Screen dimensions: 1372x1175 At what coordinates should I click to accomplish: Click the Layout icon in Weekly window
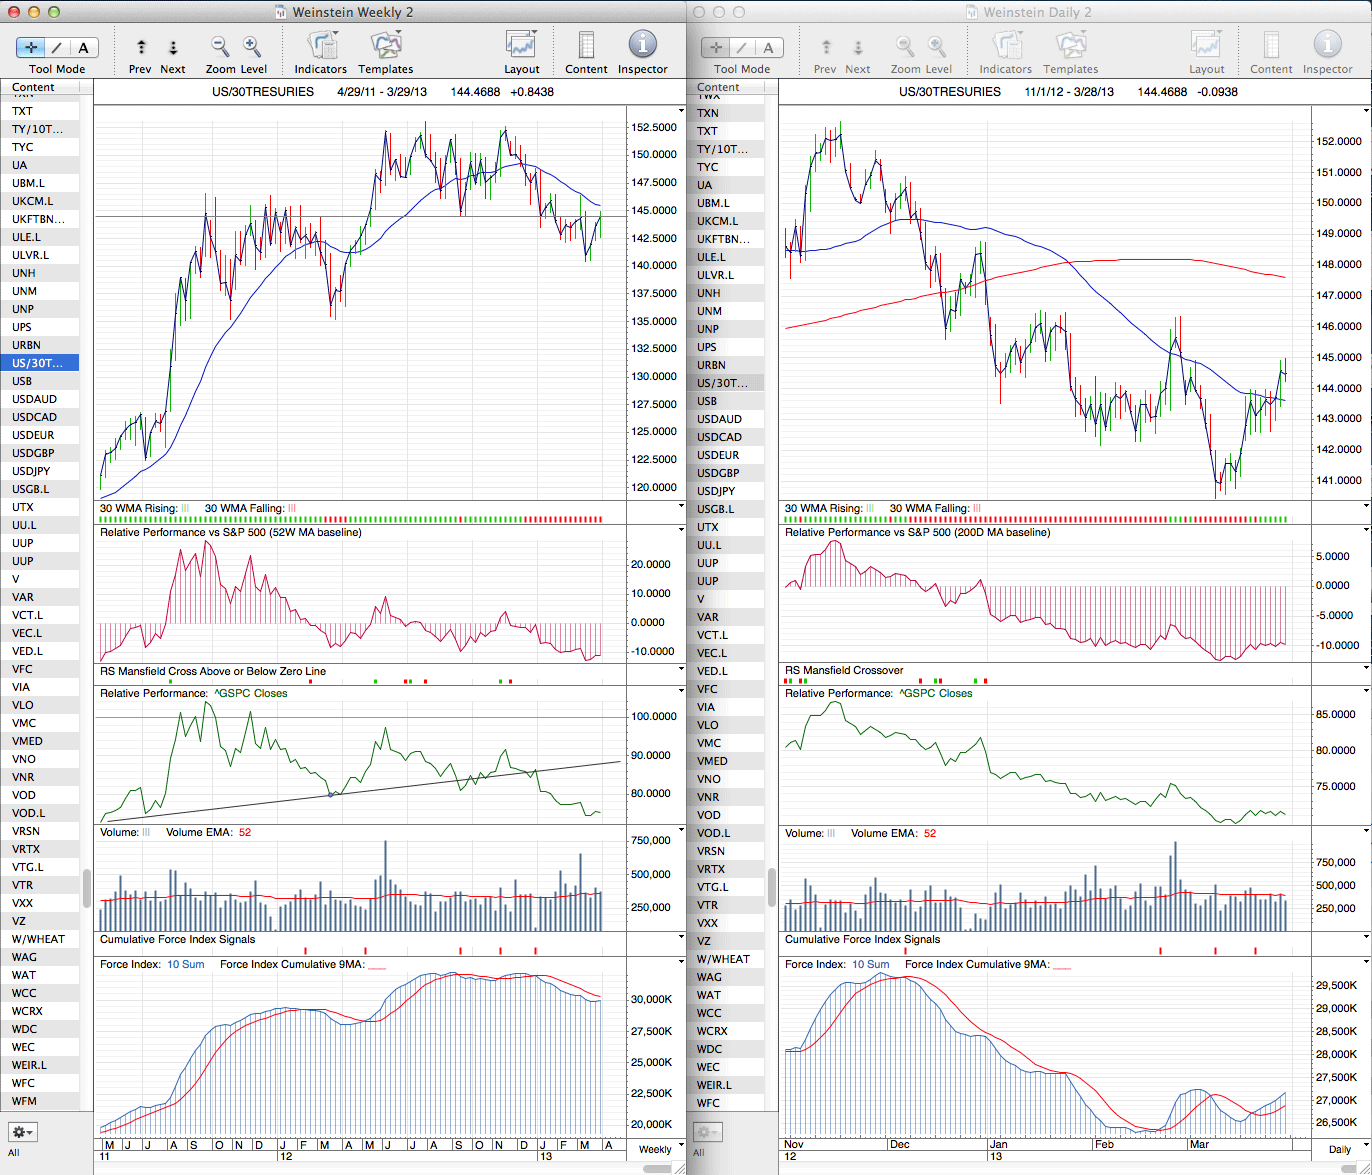(521, 47)
